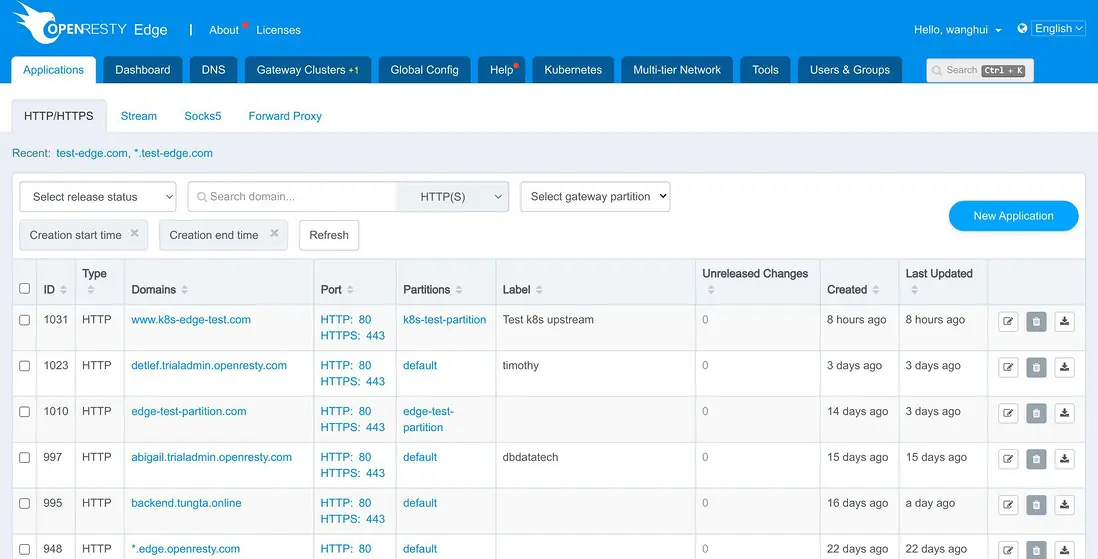Click the trash icon for abigail.trialadmin.openresty.com
This screenshot has height=559, width=1098.
pyautogui.click(x=1036, y=459)
